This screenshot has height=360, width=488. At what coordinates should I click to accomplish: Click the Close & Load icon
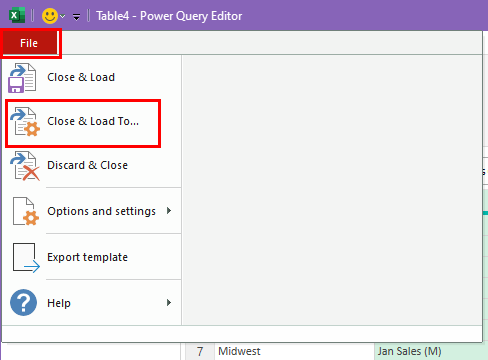pyautogui.click(x=22, y=78)
